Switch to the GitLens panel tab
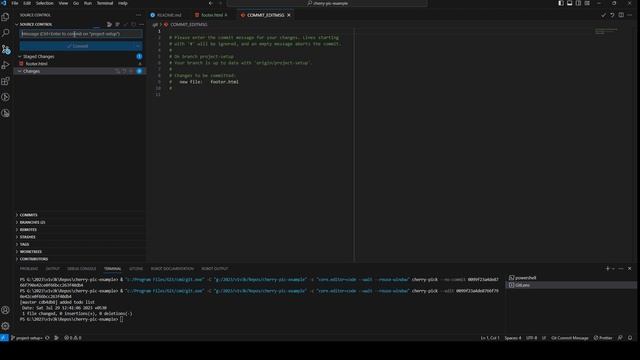 (x=136, y=269)
